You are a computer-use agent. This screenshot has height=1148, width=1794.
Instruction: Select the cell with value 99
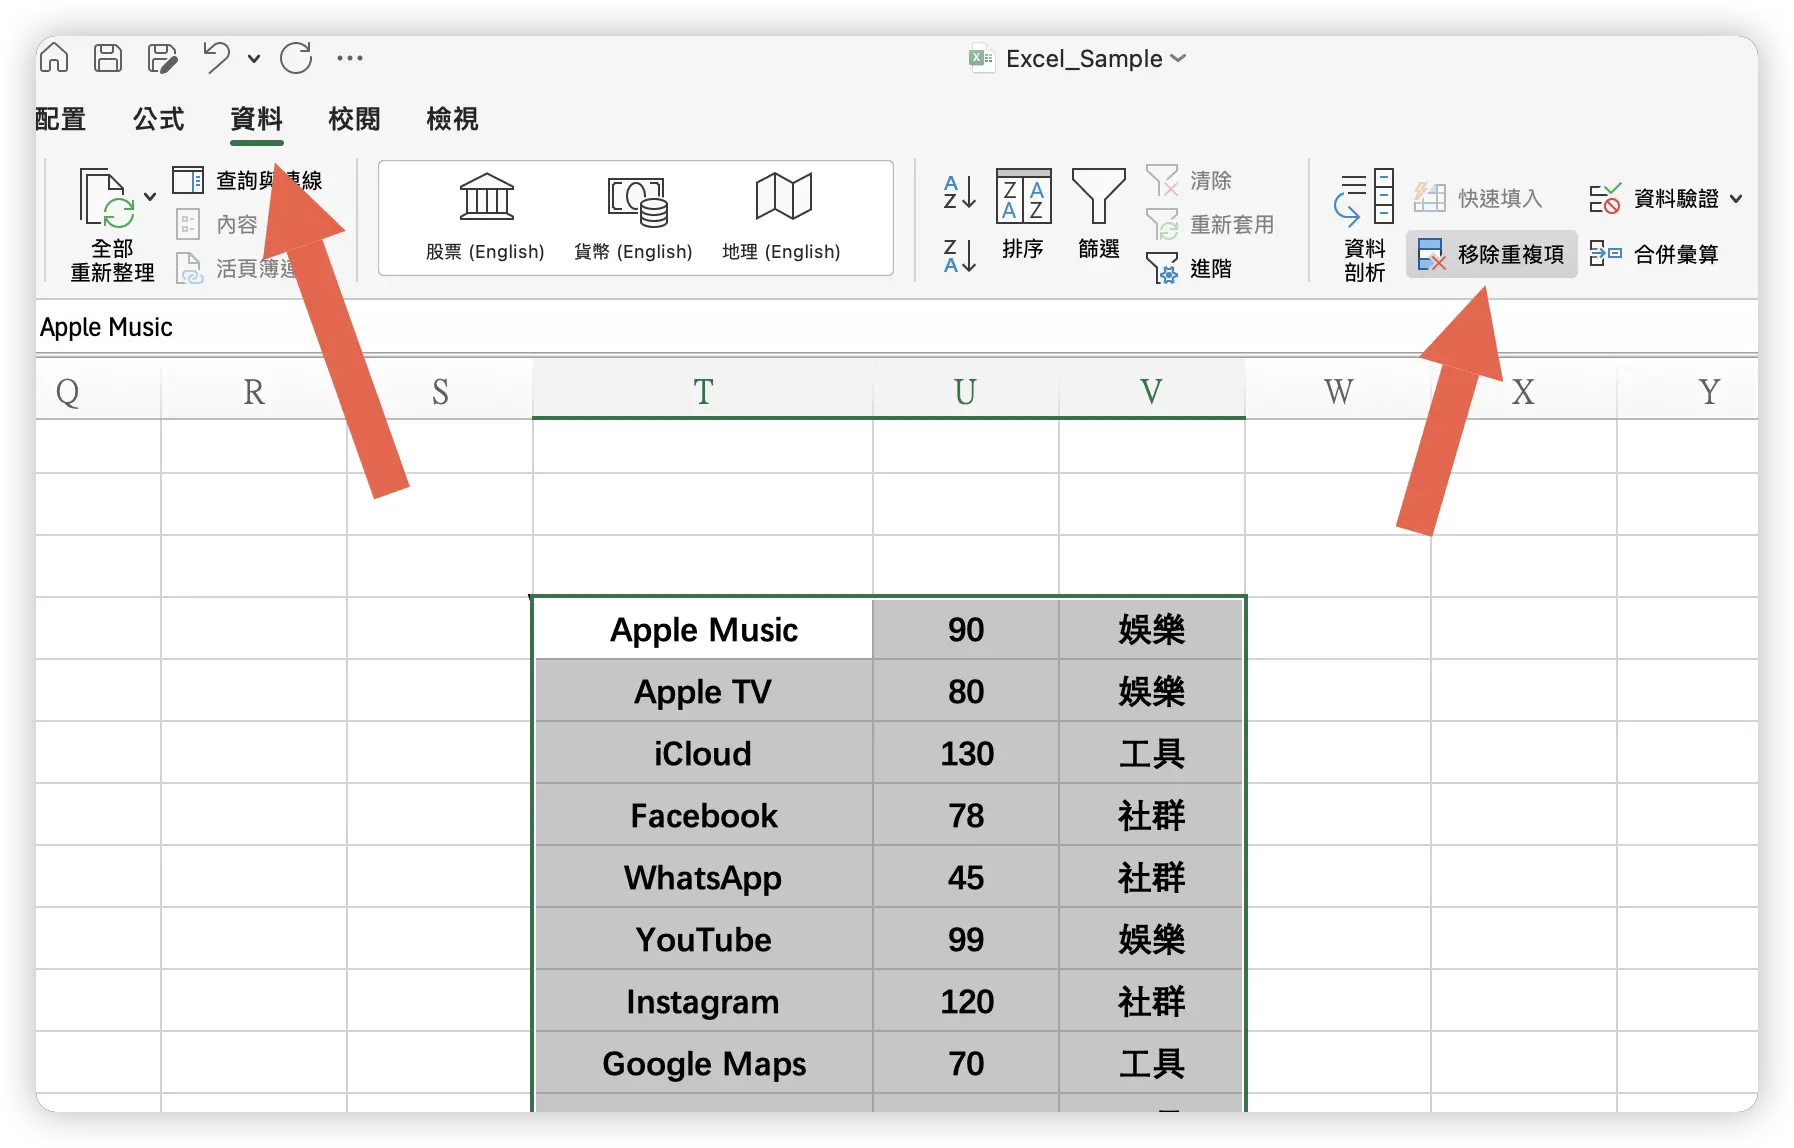tap(966, 939)
